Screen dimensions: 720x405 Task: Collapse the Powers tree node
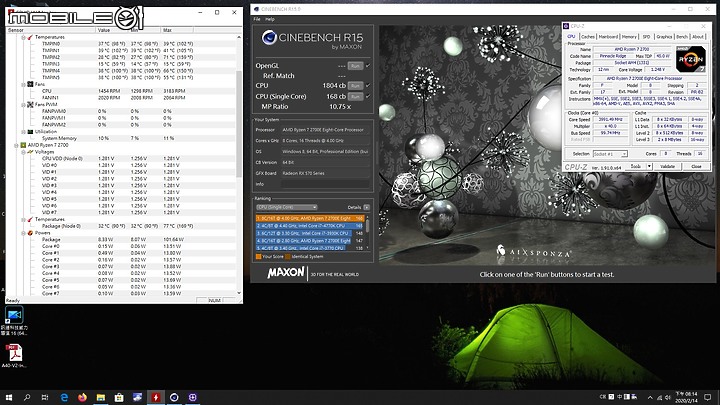point(23,233)
